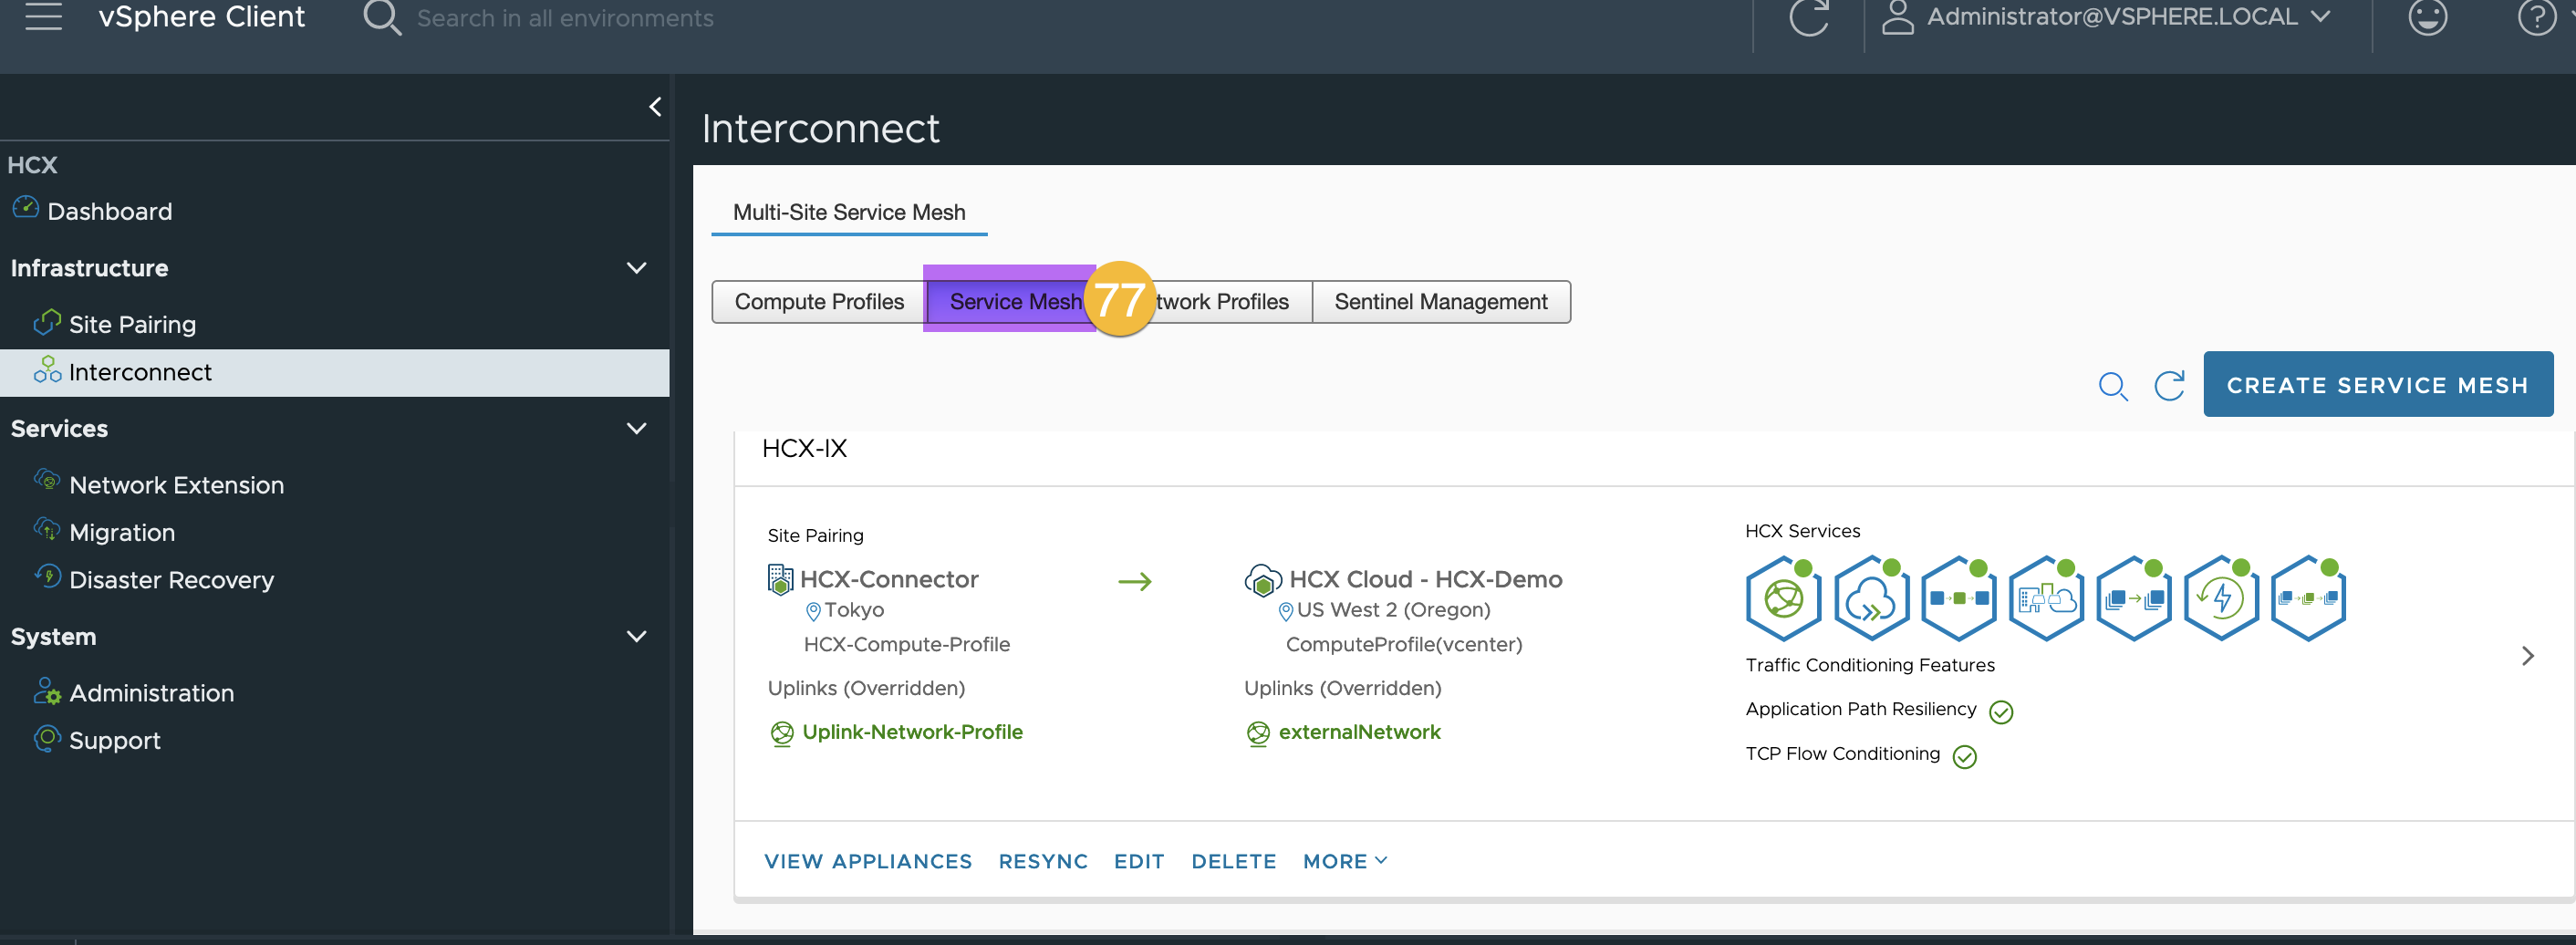Click the vMotion three-squares service icon
The height and width of the screenshot is (945, 2576).
(x=1958, y=598)
